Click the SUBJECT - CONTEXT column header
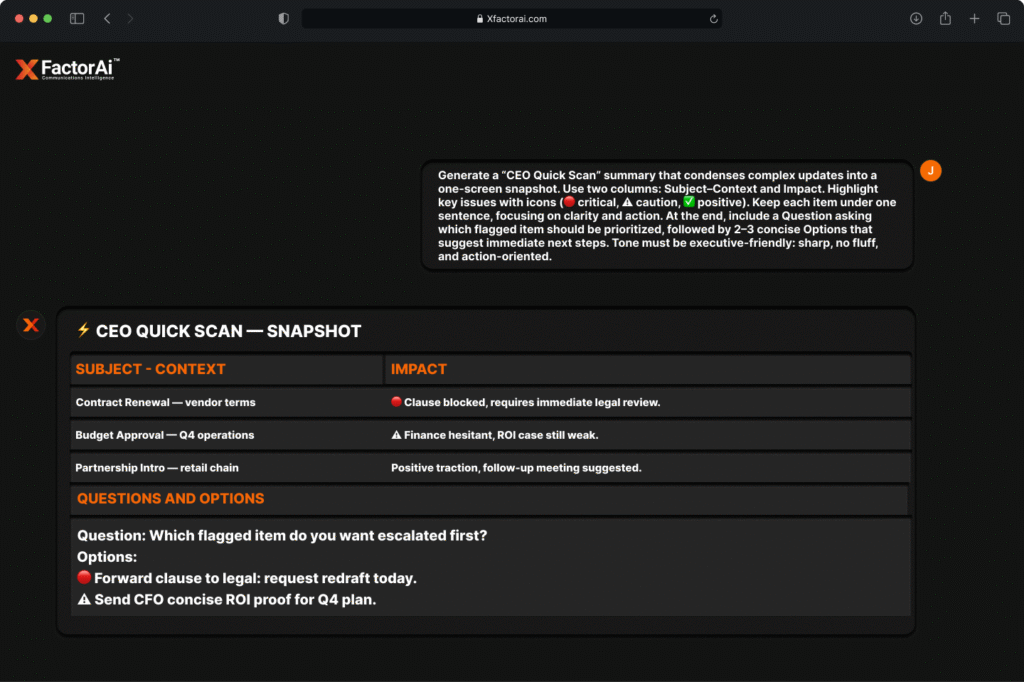 150,369
